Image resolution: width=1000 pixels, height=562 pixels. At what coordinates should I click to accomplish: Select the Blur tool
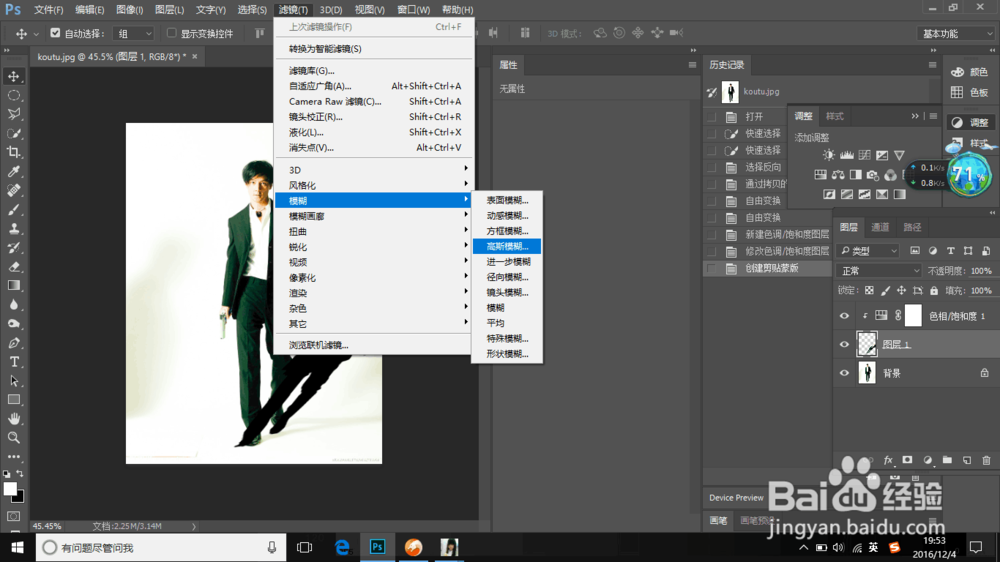13,305
